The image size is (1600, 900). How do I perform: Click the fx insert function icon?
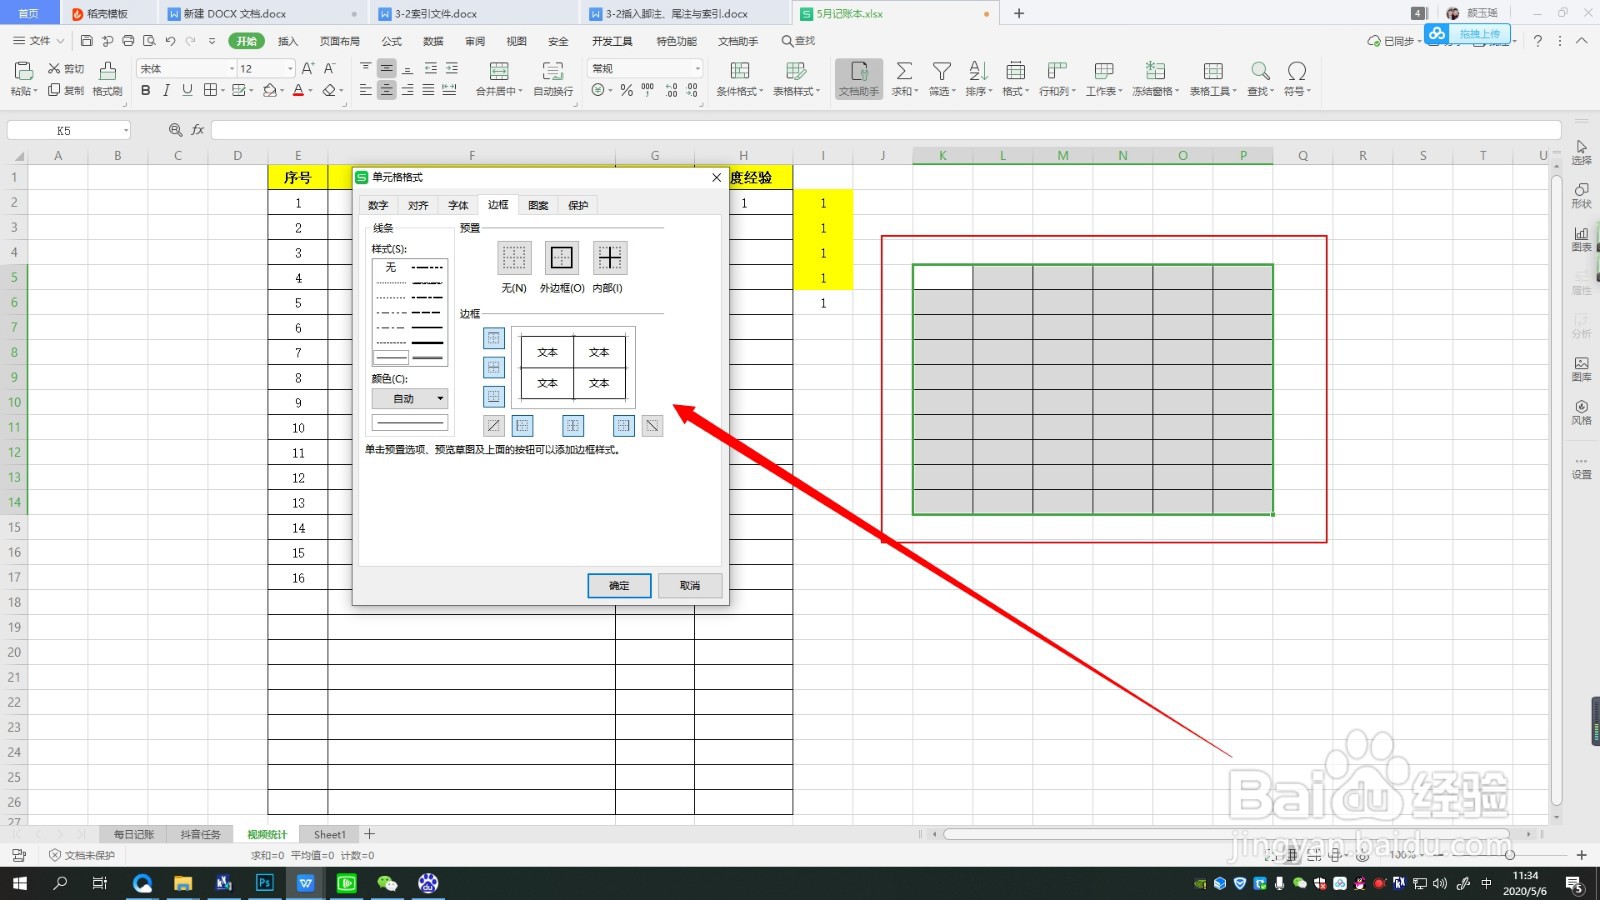point(198,130)
